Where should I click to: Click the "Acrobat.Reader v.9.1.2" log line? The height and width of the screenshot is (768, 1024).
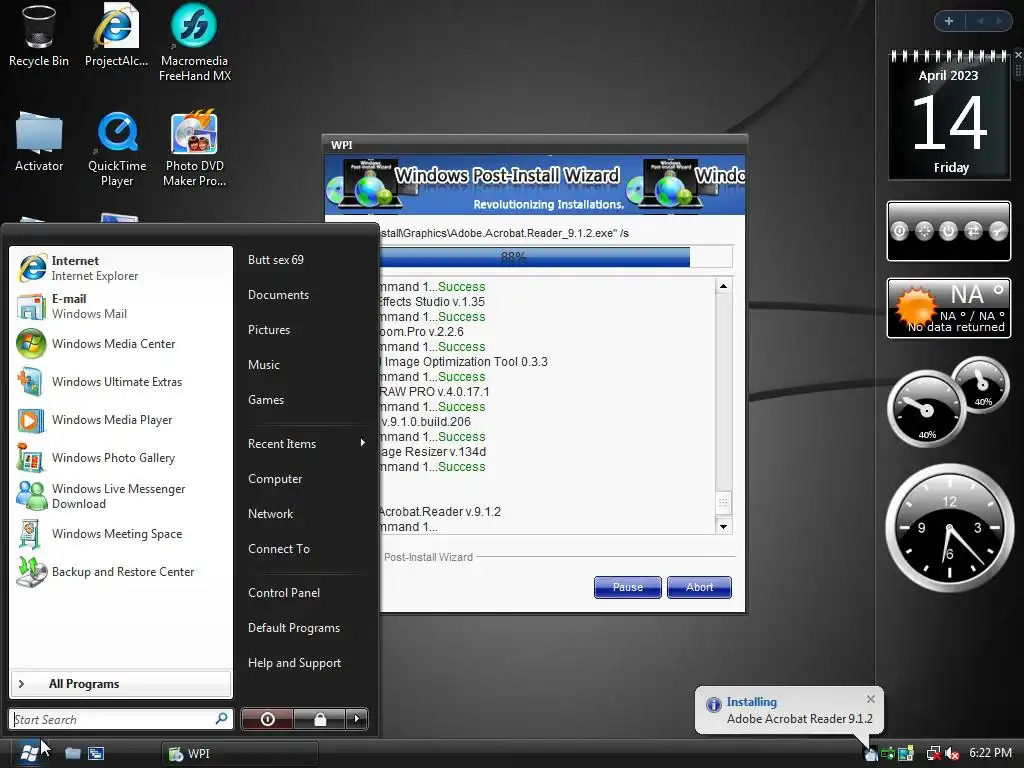(x=440, y=511)
